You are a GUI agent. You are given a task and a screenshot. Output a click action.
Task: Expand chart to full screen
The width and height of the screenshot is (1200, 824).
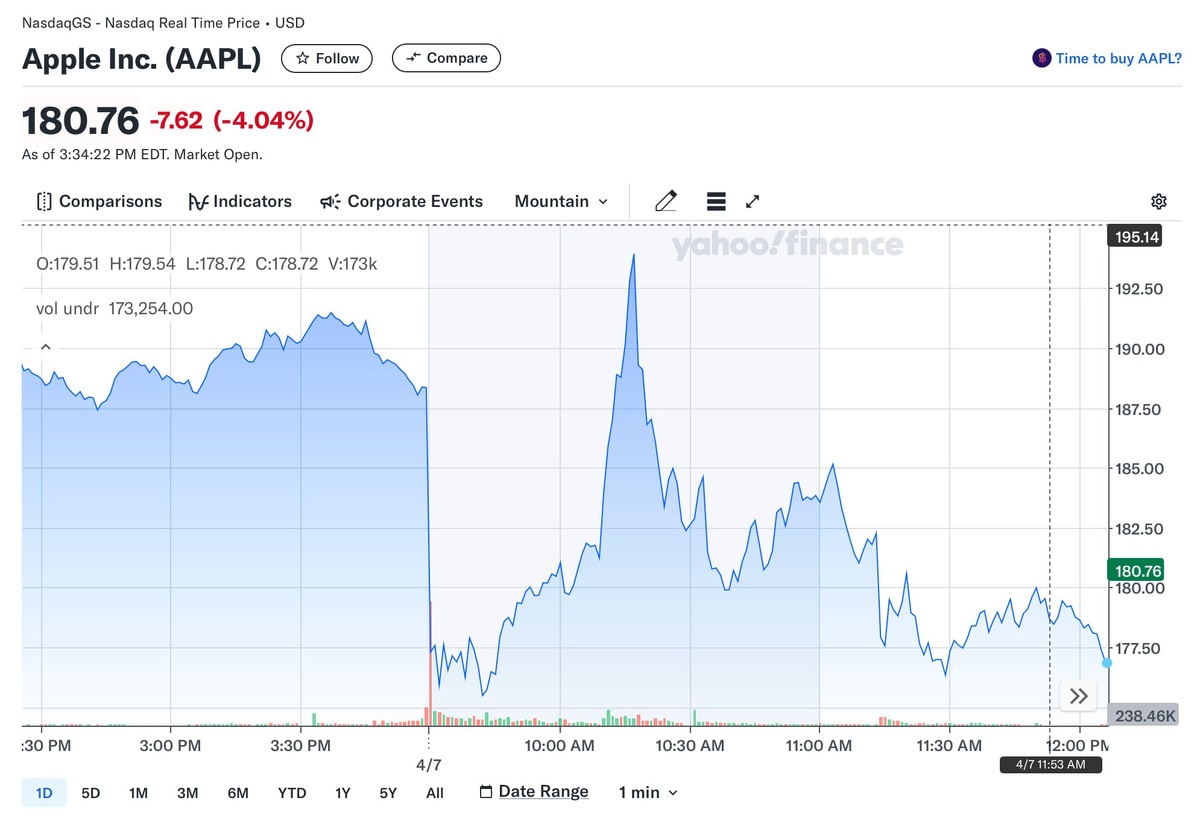pyautogui.click(x=753, y=201)
